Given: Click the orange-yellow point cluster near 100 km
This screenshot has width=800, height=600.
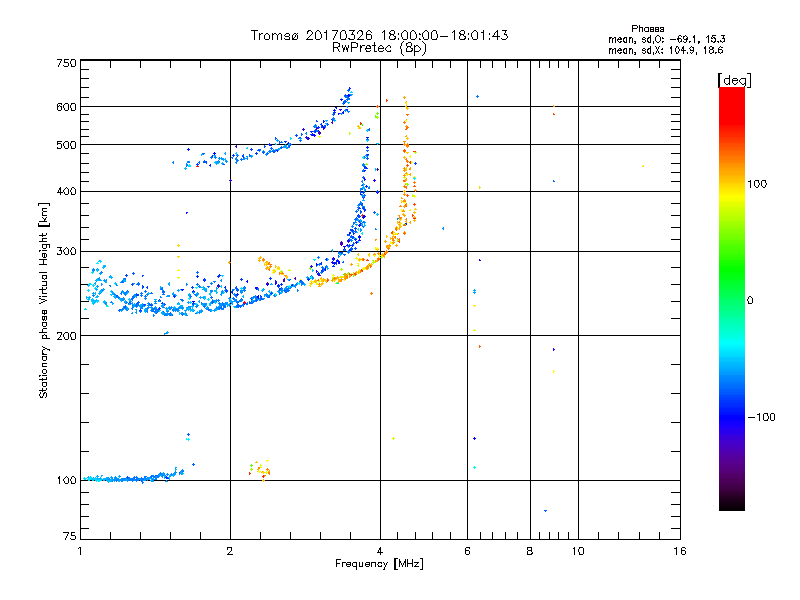Looking at the screenshot, I should point(260,469).
